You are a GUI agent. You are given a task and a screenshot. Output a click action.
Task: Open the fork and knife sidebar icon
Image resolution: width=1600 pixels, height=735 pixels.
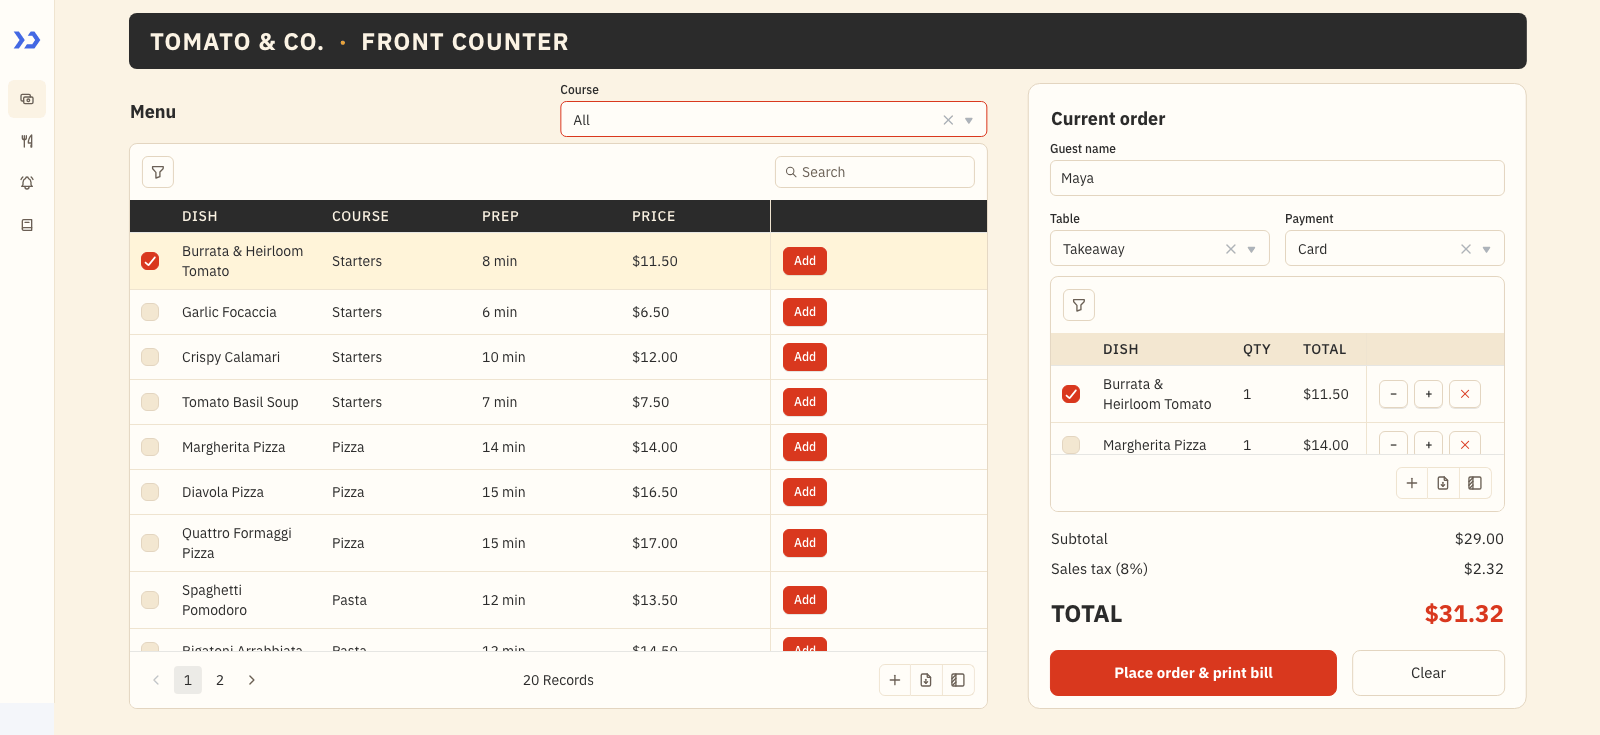pos(27,141)
